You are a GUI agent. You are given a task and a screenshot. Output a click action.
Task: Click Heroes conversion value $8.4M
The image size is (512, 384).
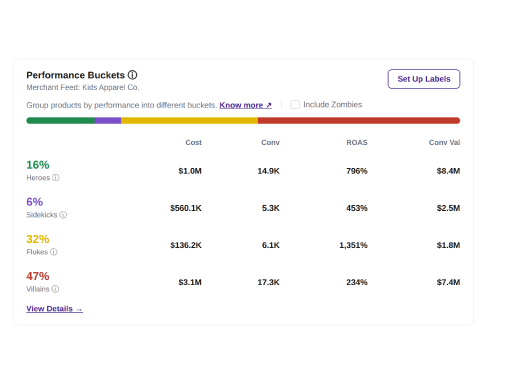point(448,171)
